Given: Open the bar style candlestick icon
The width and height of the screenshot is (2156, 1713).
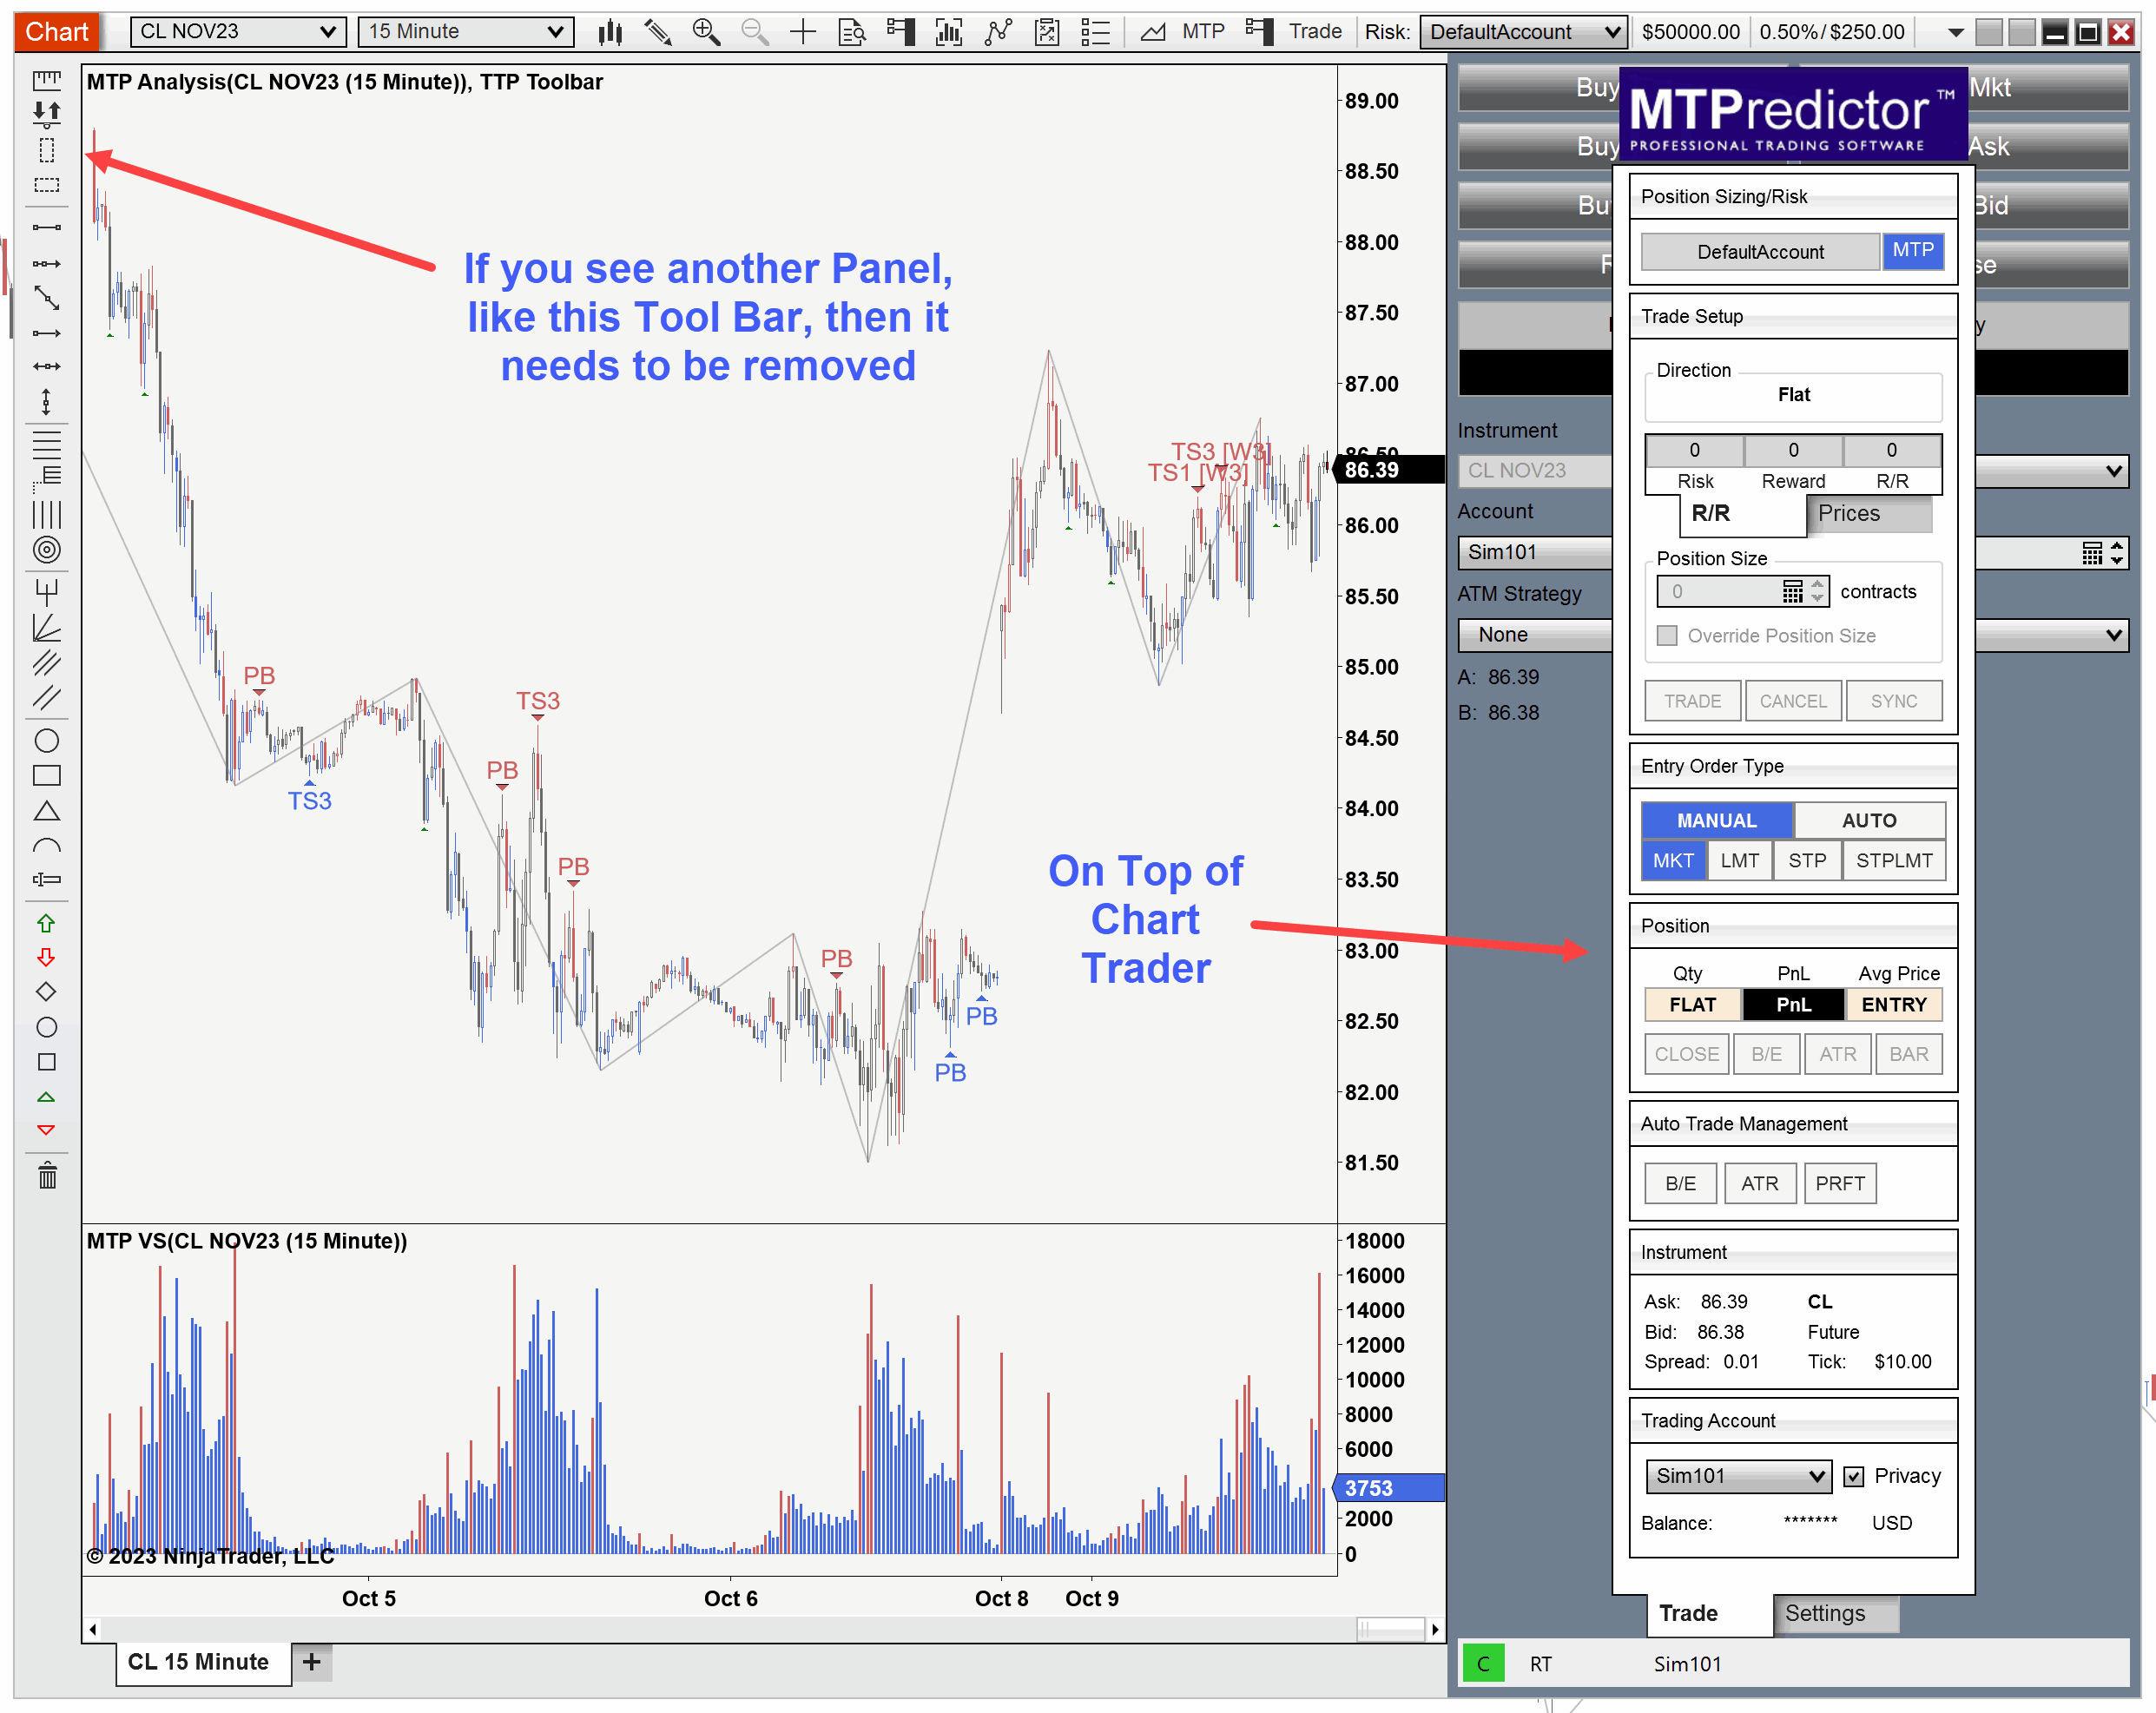Looking at the screenshot, I should pyautogui.click(x=609, y=32).
